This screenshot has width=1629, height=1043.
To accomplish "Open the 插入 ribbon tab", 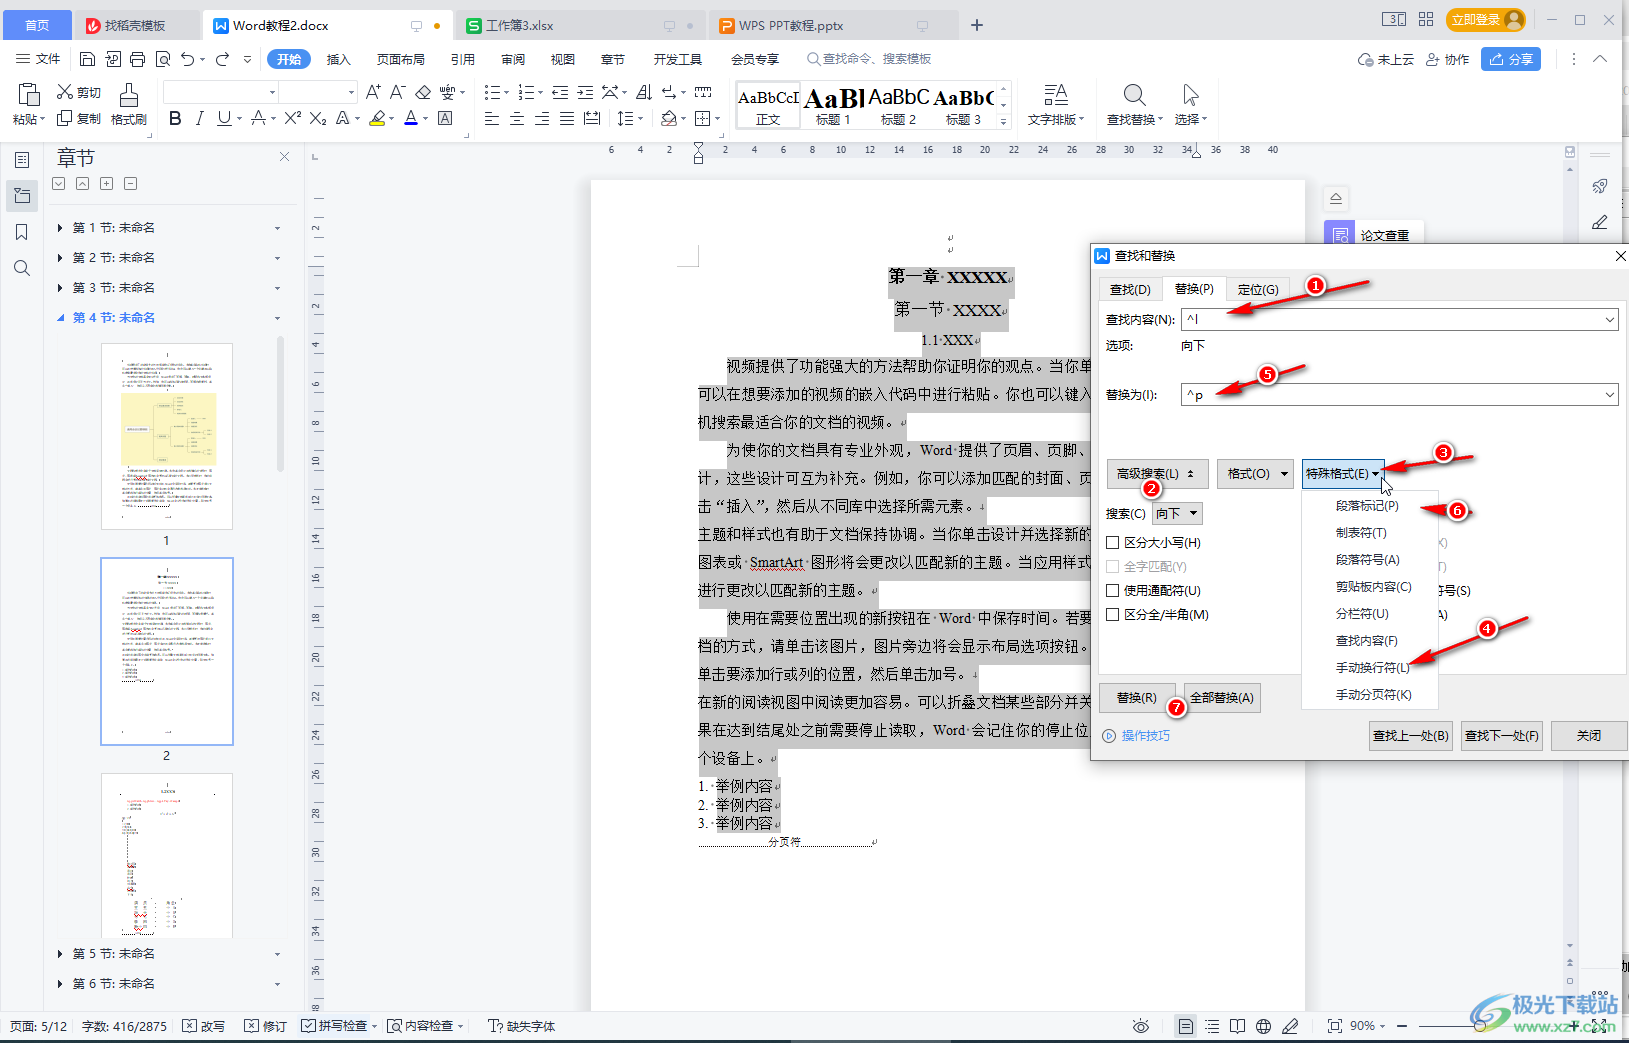I will (x=339, y=59).
